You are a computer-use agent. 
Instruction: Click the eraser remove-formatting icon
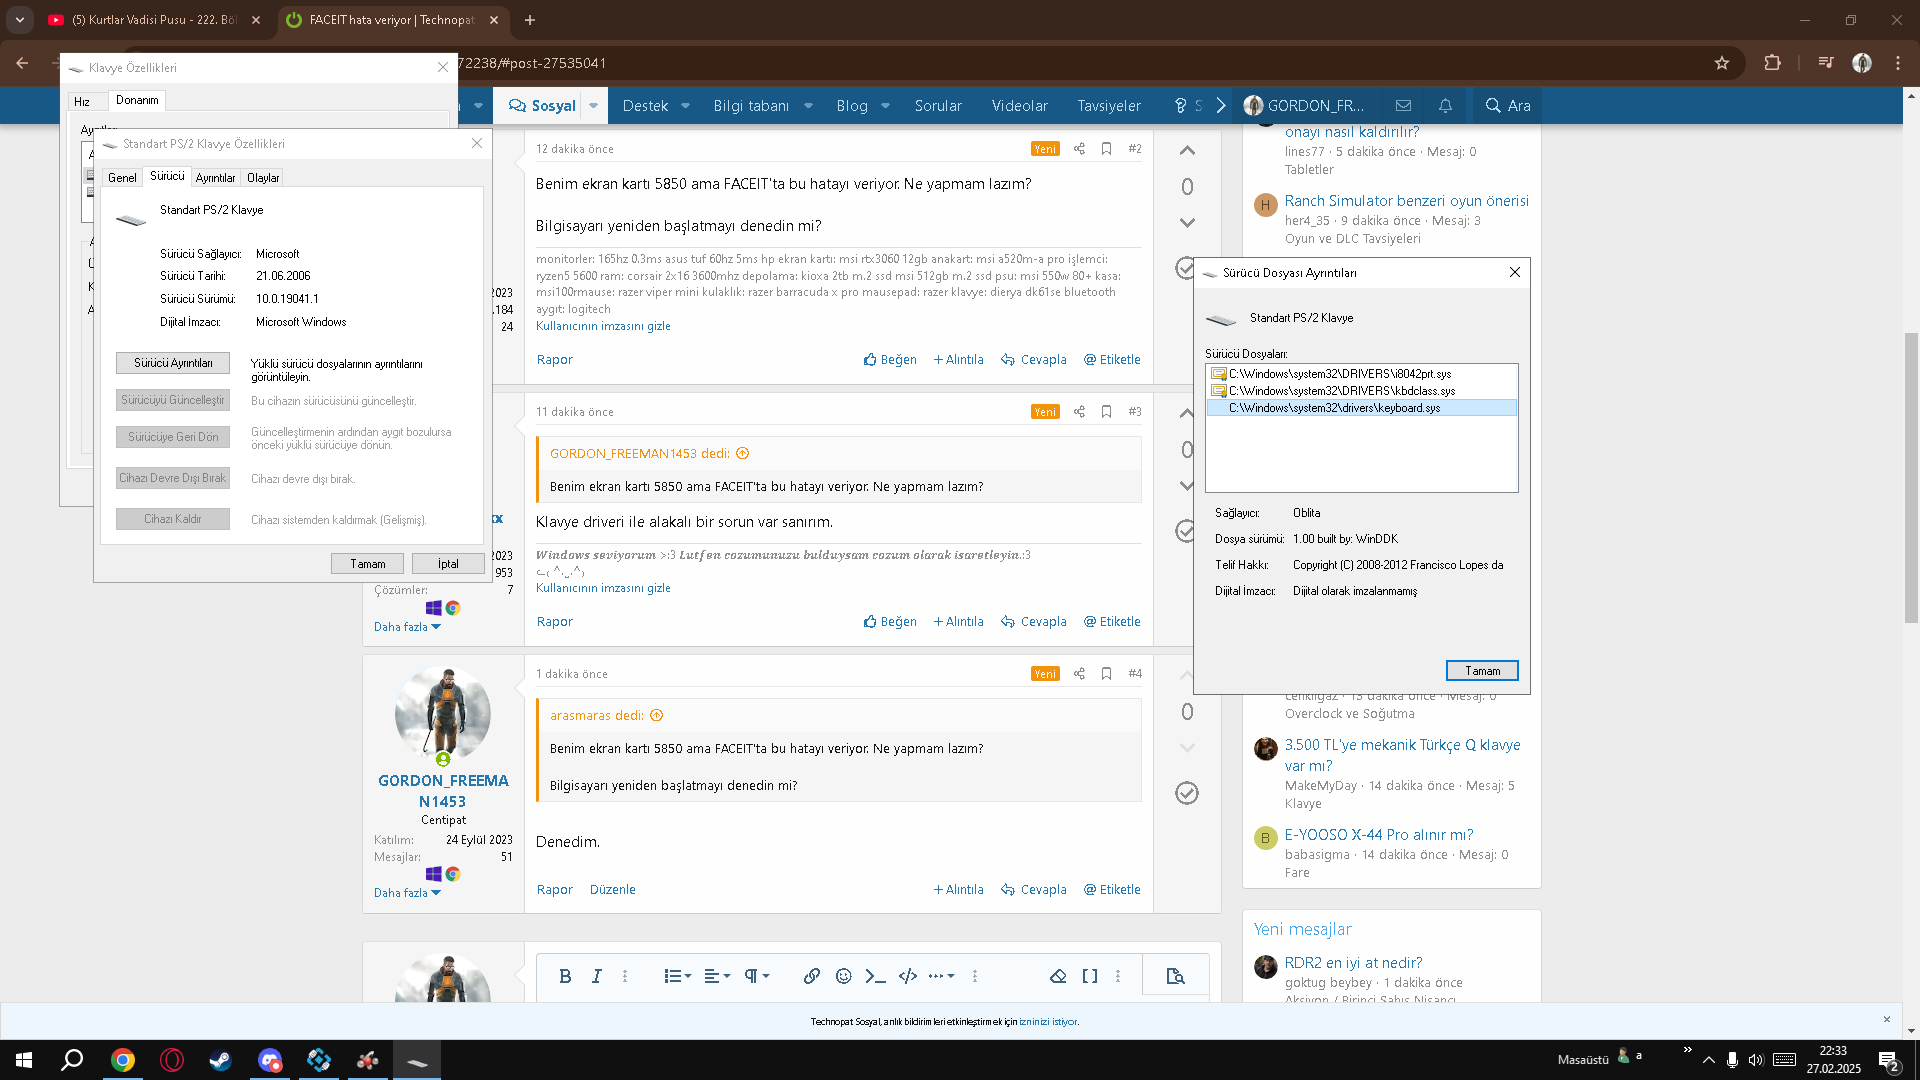coord(1058,976)
